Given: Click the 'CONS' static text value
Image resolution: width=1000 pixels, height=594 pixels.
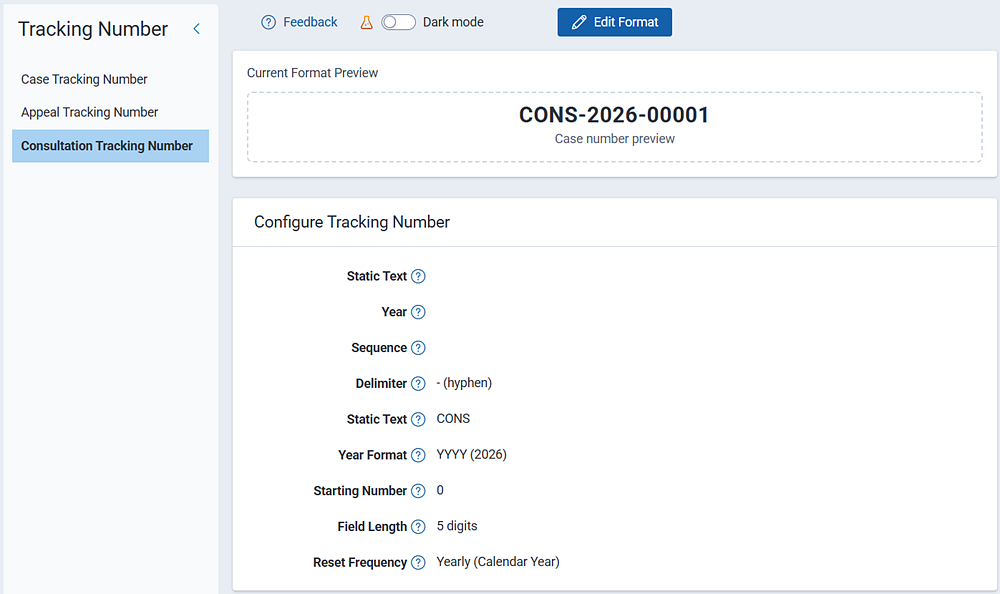Looking at the screenshot, I should (x=453, y=419).
